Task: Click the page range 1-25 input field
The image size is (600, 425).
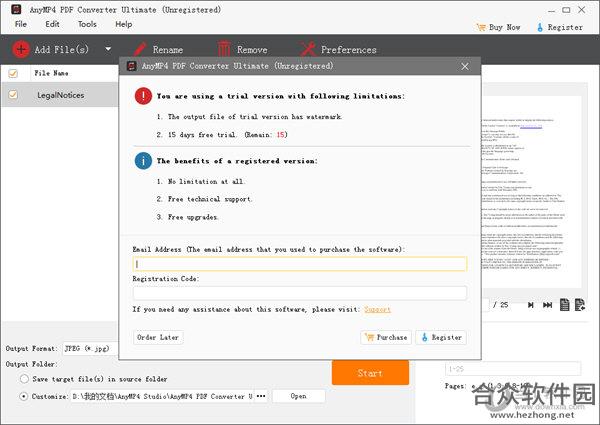Action: [513, 369]
